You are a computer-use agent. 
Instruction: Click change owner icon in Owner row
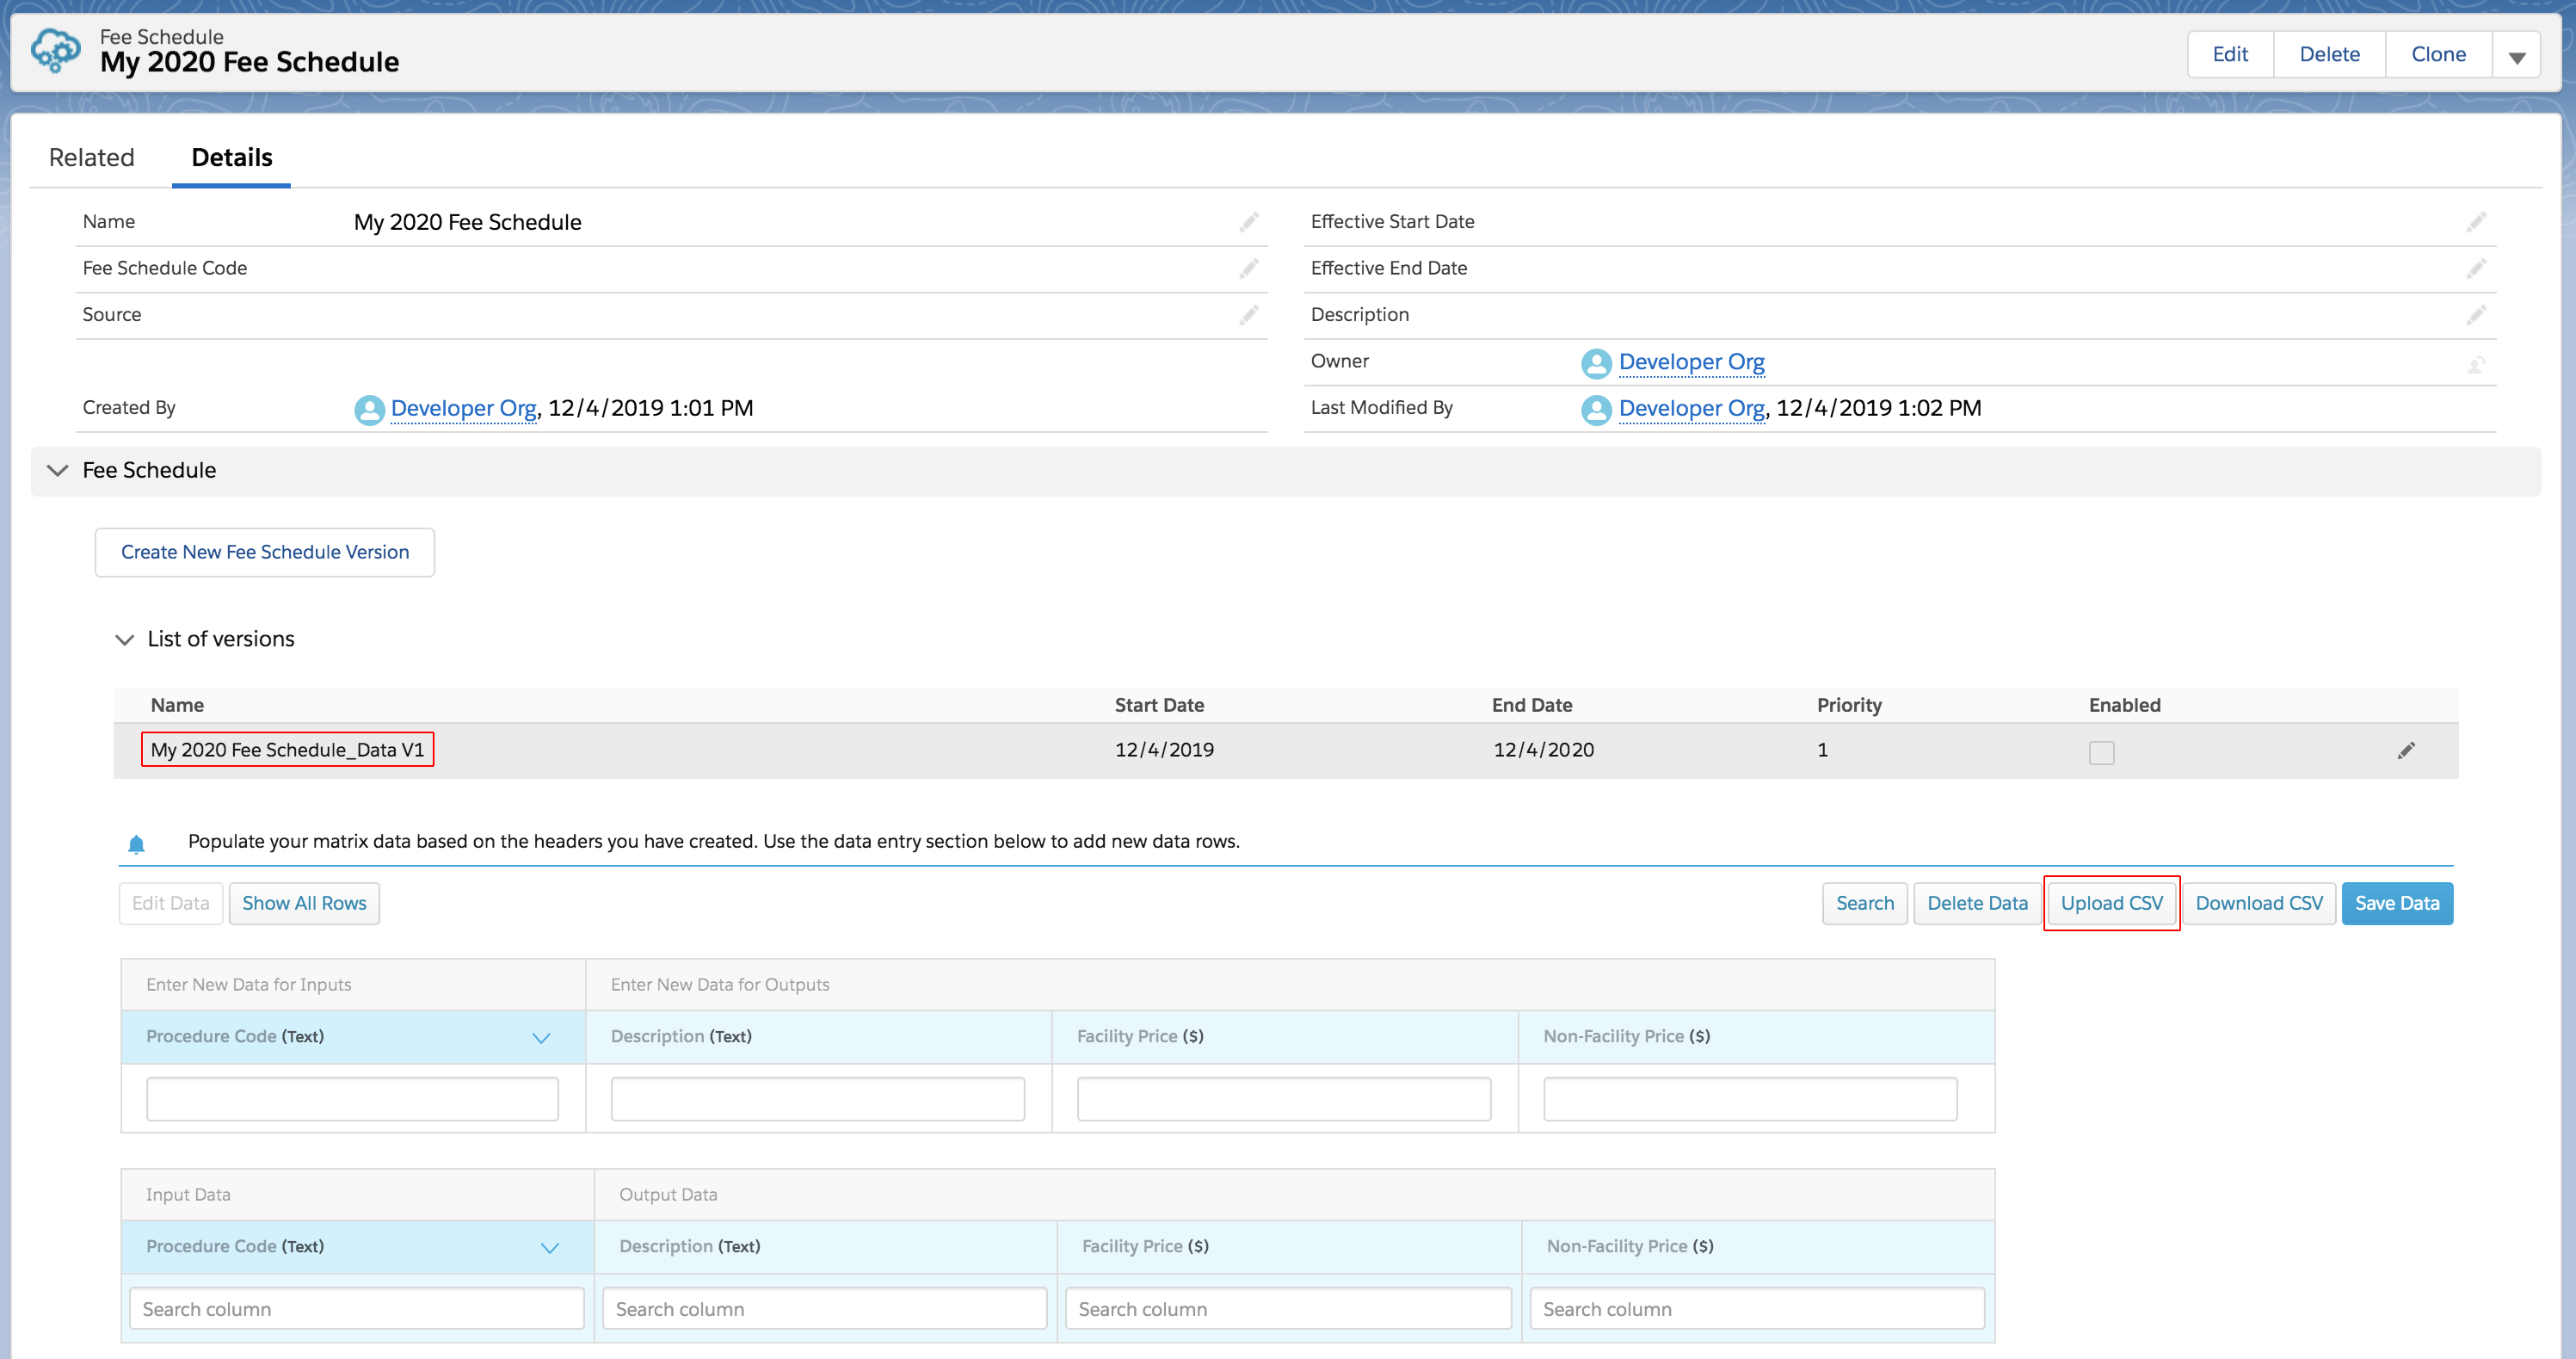pos(2476,364)
